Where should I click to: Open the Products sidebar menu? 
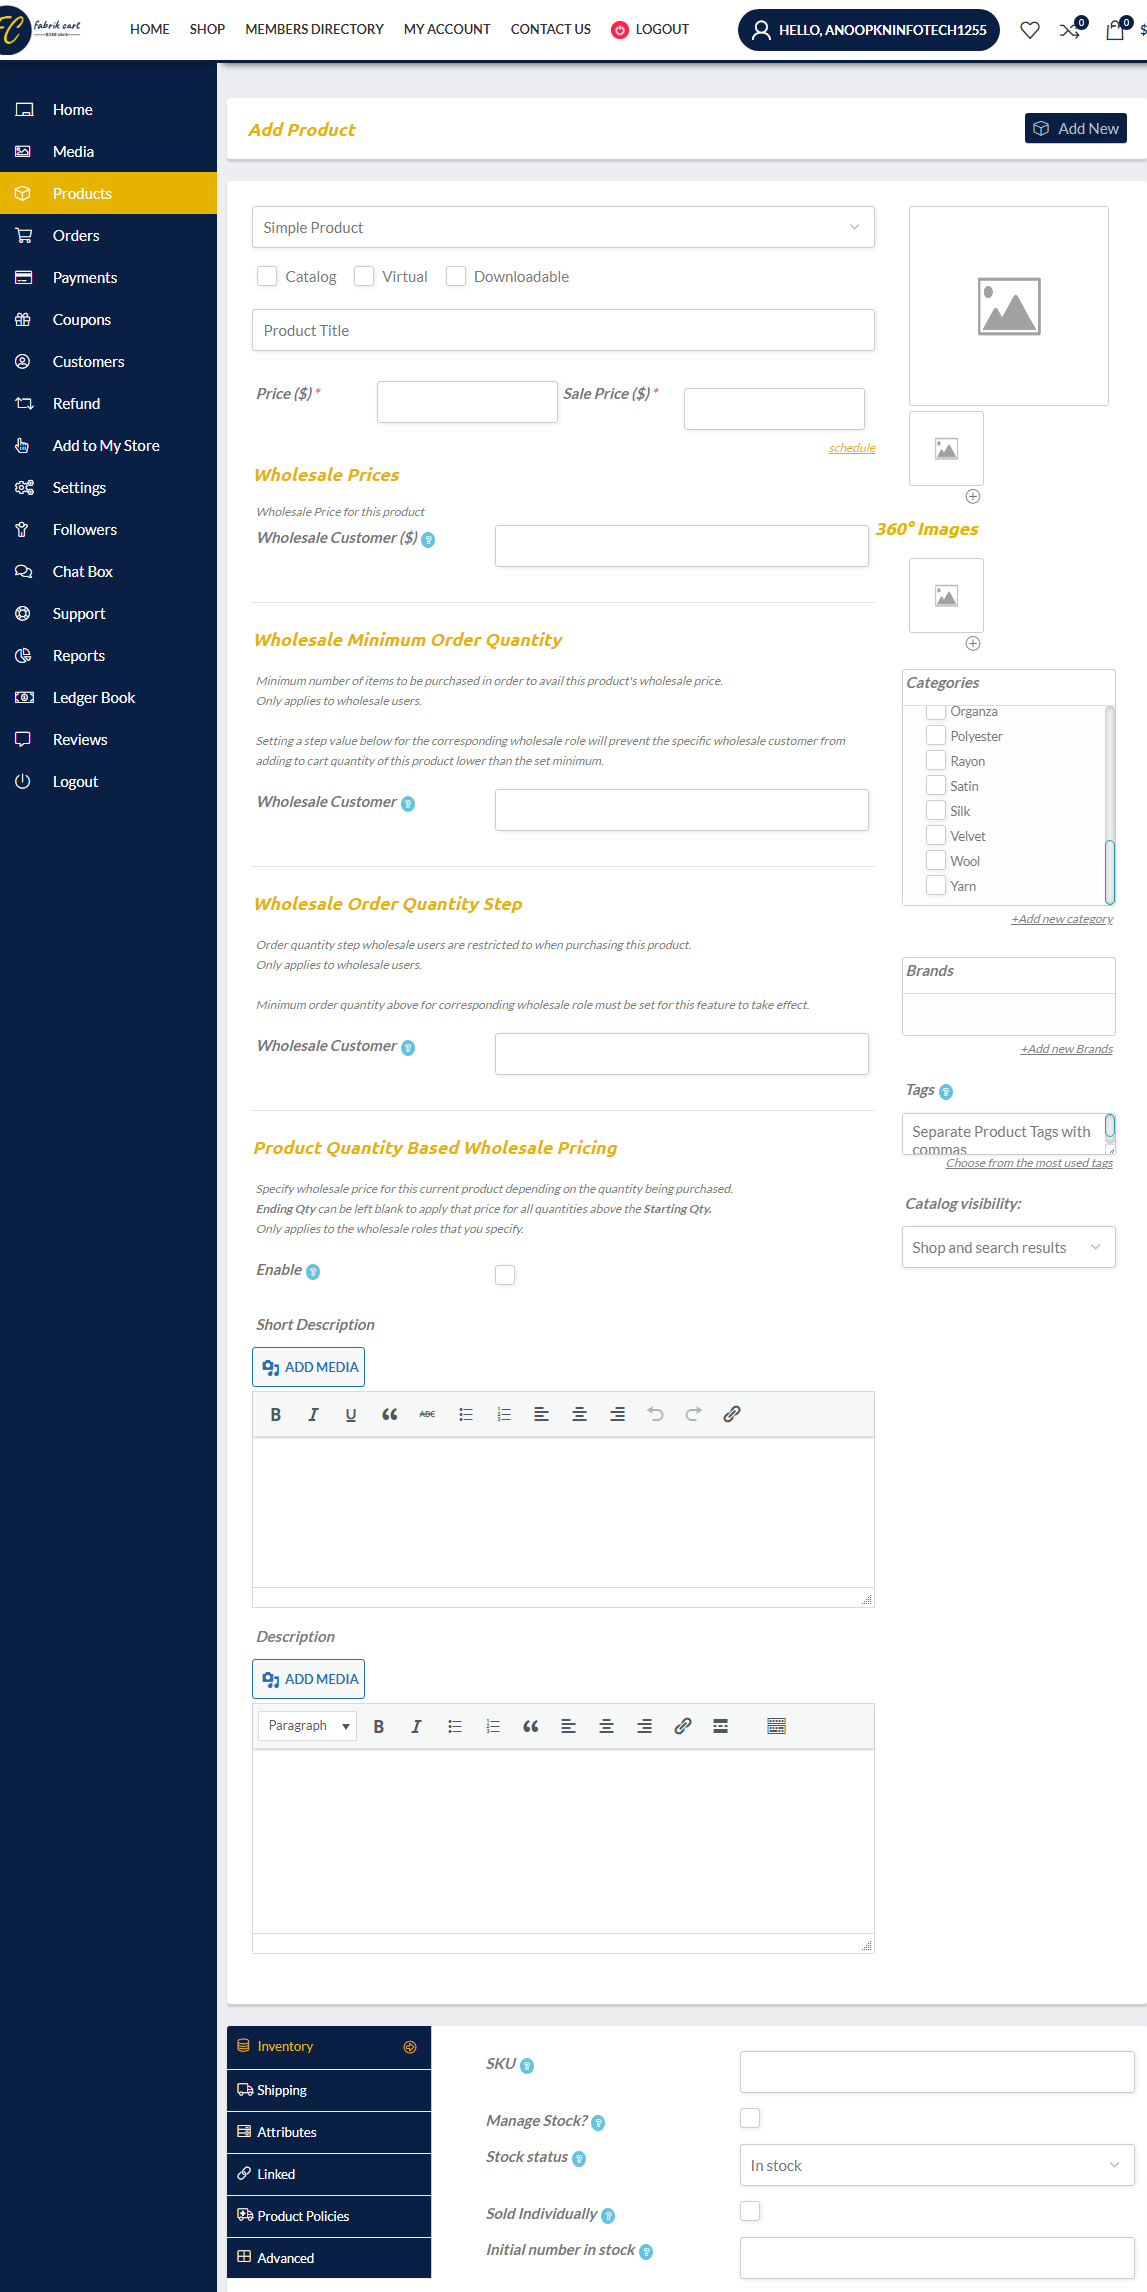click(x=108, y=193)
